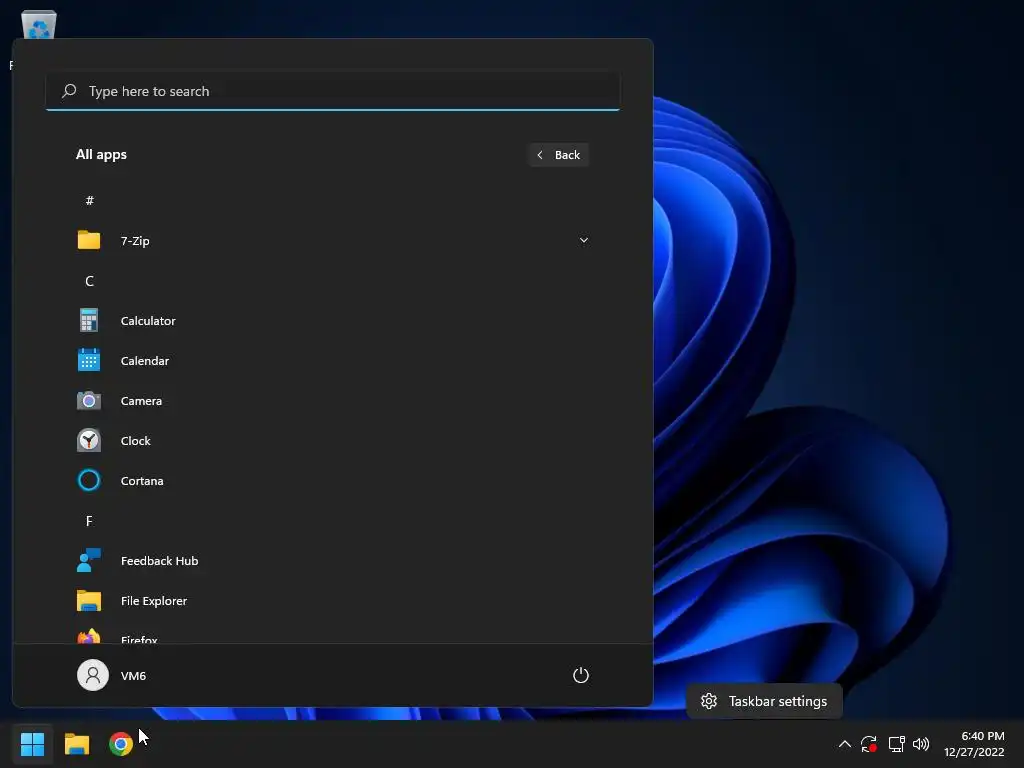Open Taskbar settings menu entry
1024x768 pixels.
(764, 701)
